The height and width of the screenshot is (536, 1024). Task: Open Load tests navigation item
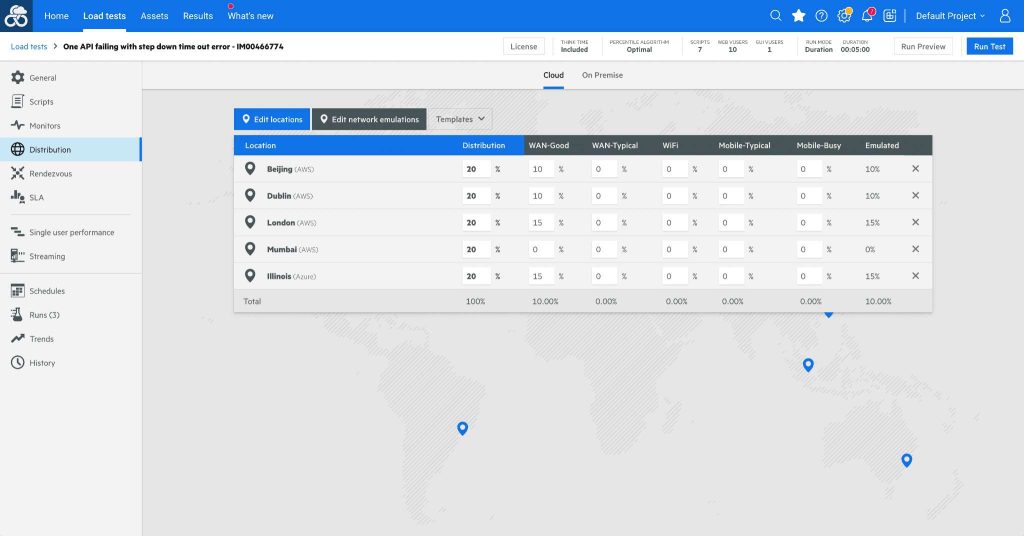point(104,16)
